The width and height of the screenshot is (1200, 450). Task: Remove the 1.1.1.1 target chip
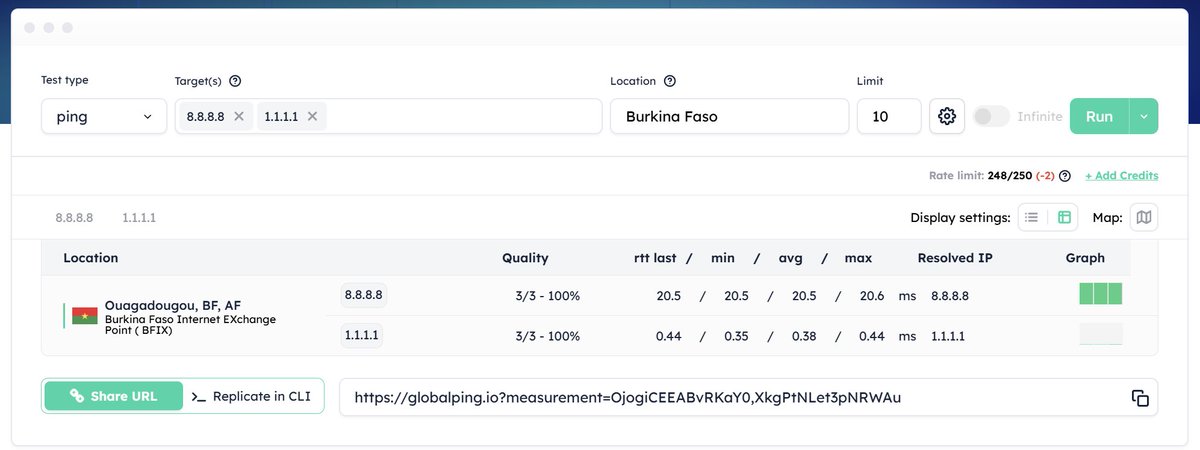tap(312, 116)
